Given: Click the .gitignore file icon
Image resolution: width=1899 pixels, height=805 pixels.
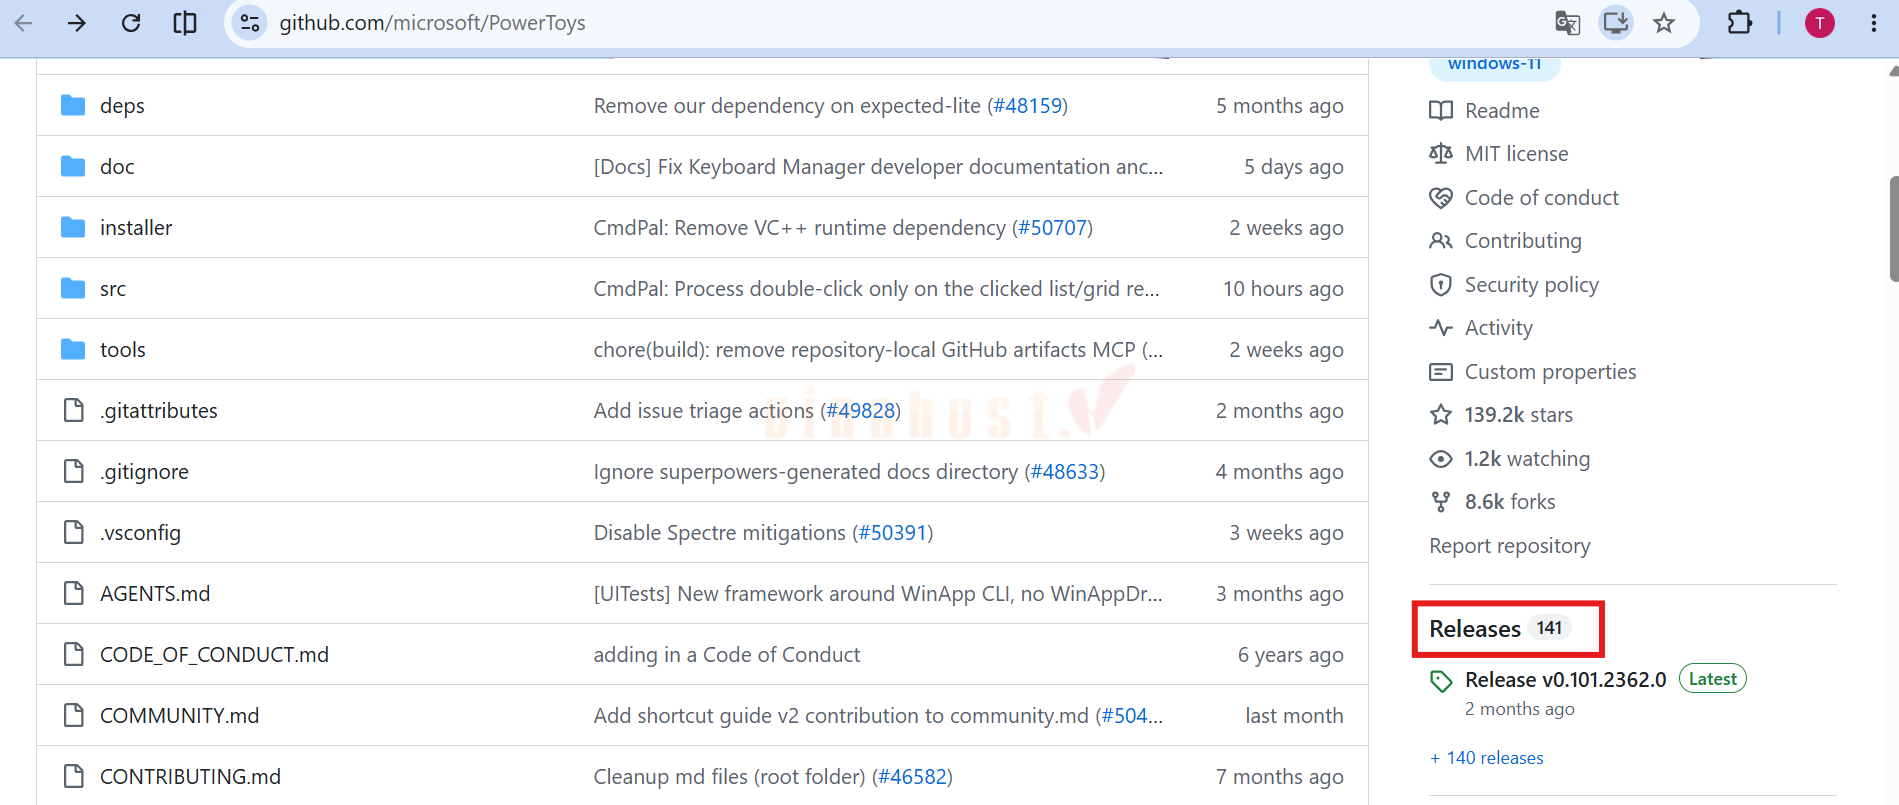Looking at the screenshot, I should tap(73, 471).
